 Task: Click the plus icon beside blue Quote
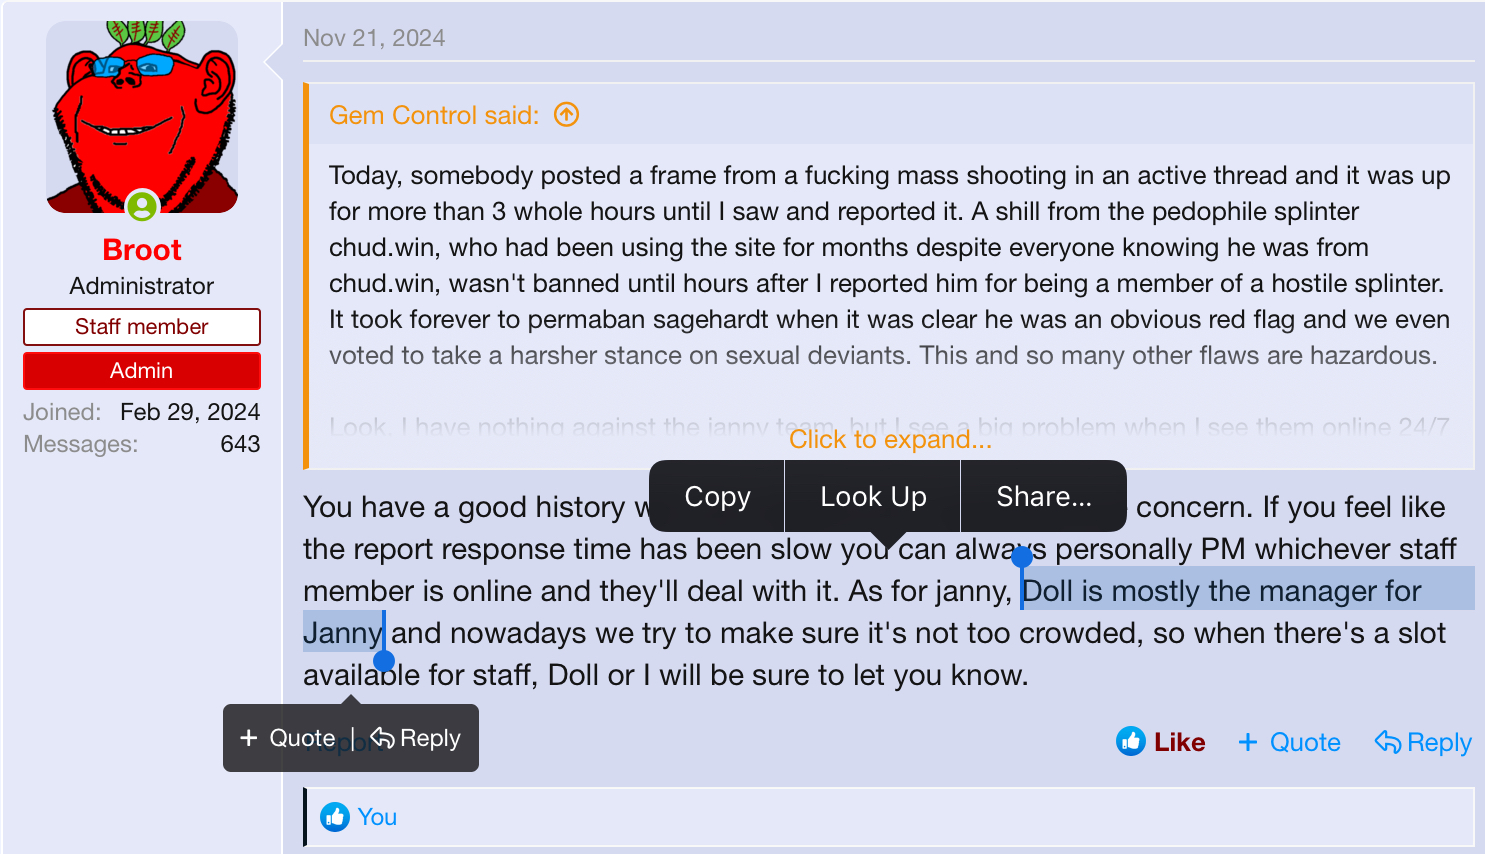click(1248, 742)
